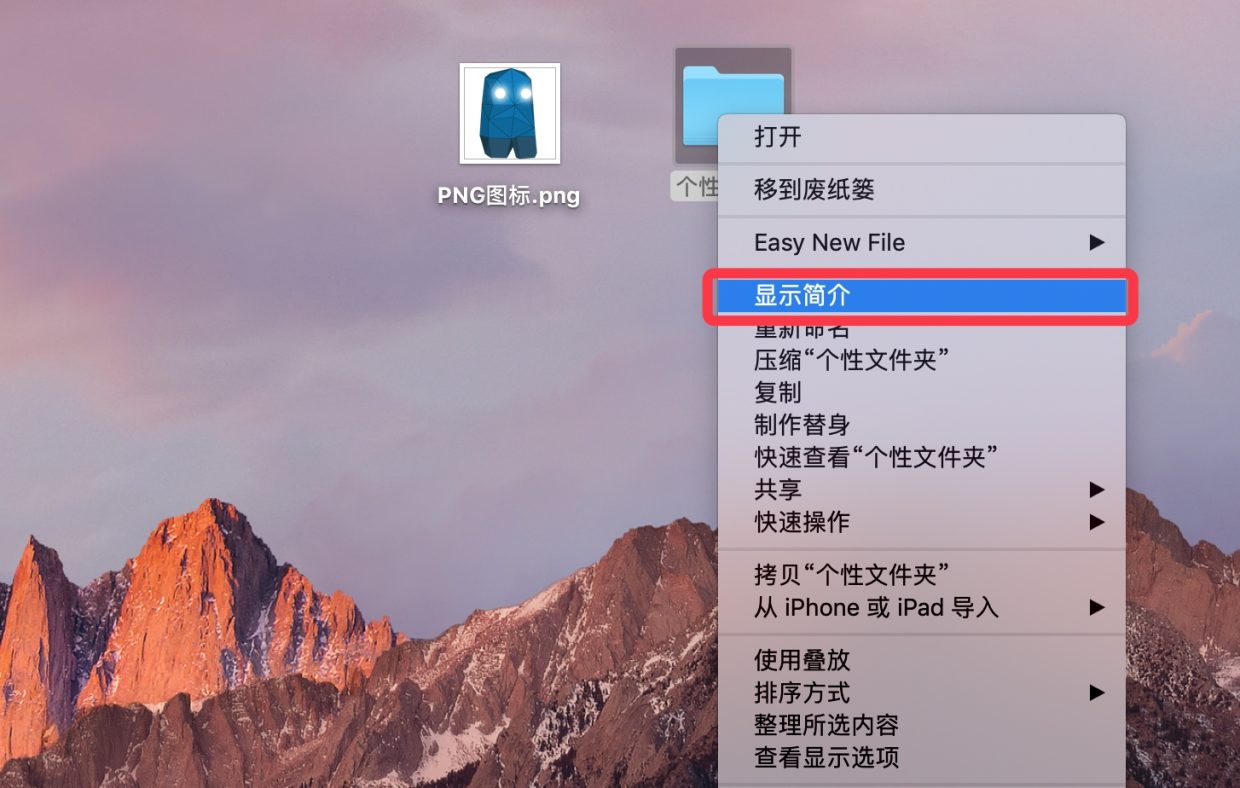Screen dimensions: 1240x788
Task: Expand the 快速操作 submenu
Action: tap(921, 521)
